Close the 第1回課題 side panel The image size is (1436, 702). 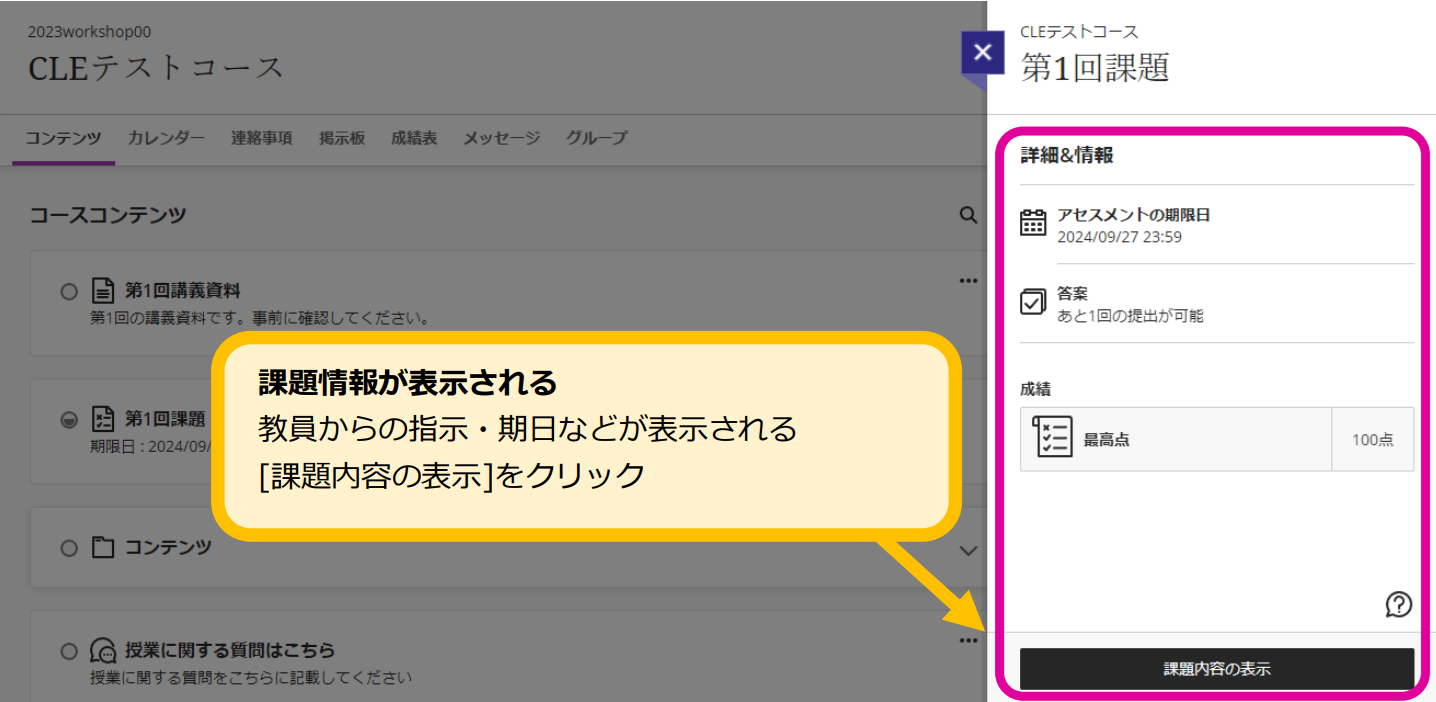click(x=982, y=53)
